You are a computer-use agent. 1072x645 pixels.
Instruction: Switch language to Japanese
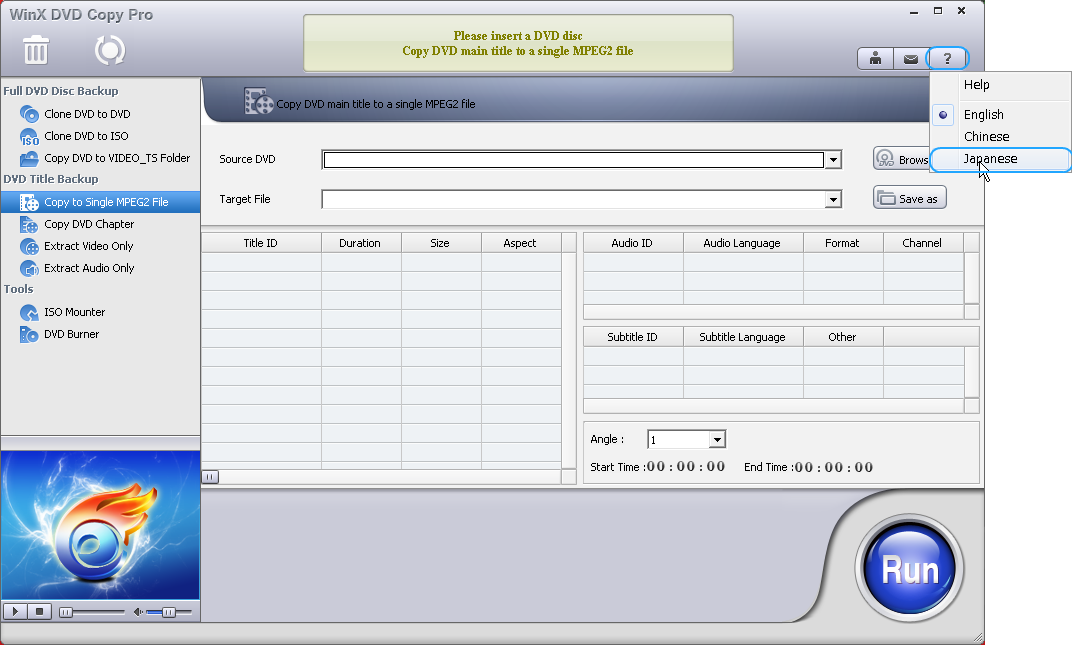click(x=1000, y=159)
